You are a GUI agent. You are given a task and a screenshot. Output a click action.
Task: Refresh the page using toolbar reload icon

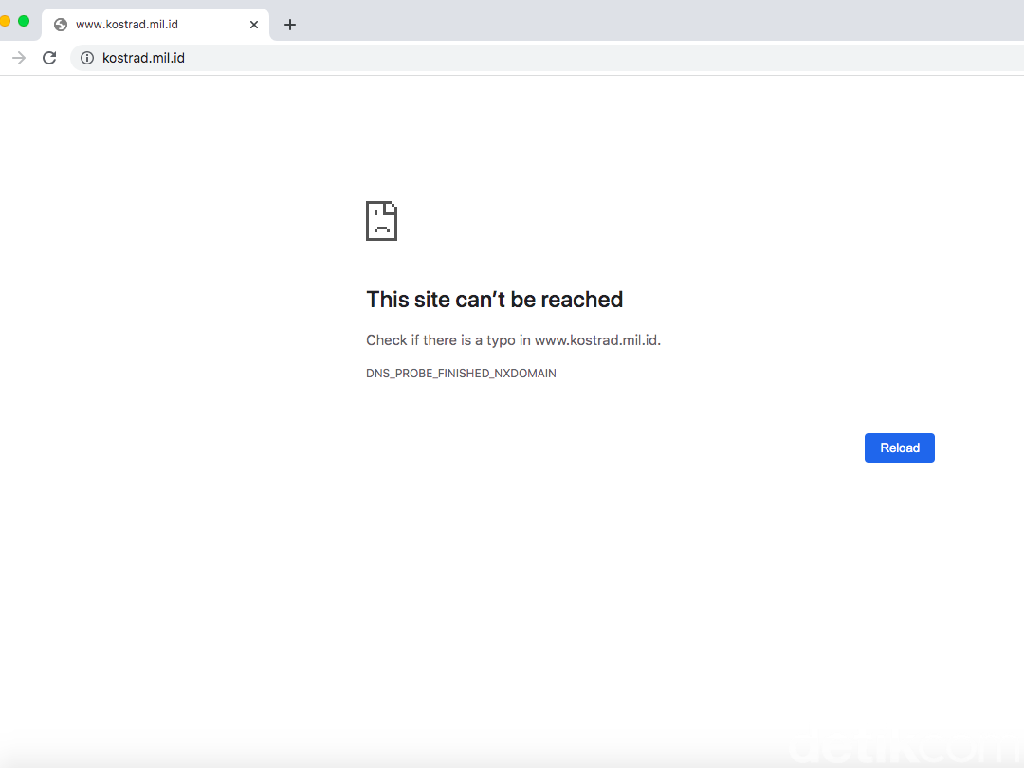[50, 58]
